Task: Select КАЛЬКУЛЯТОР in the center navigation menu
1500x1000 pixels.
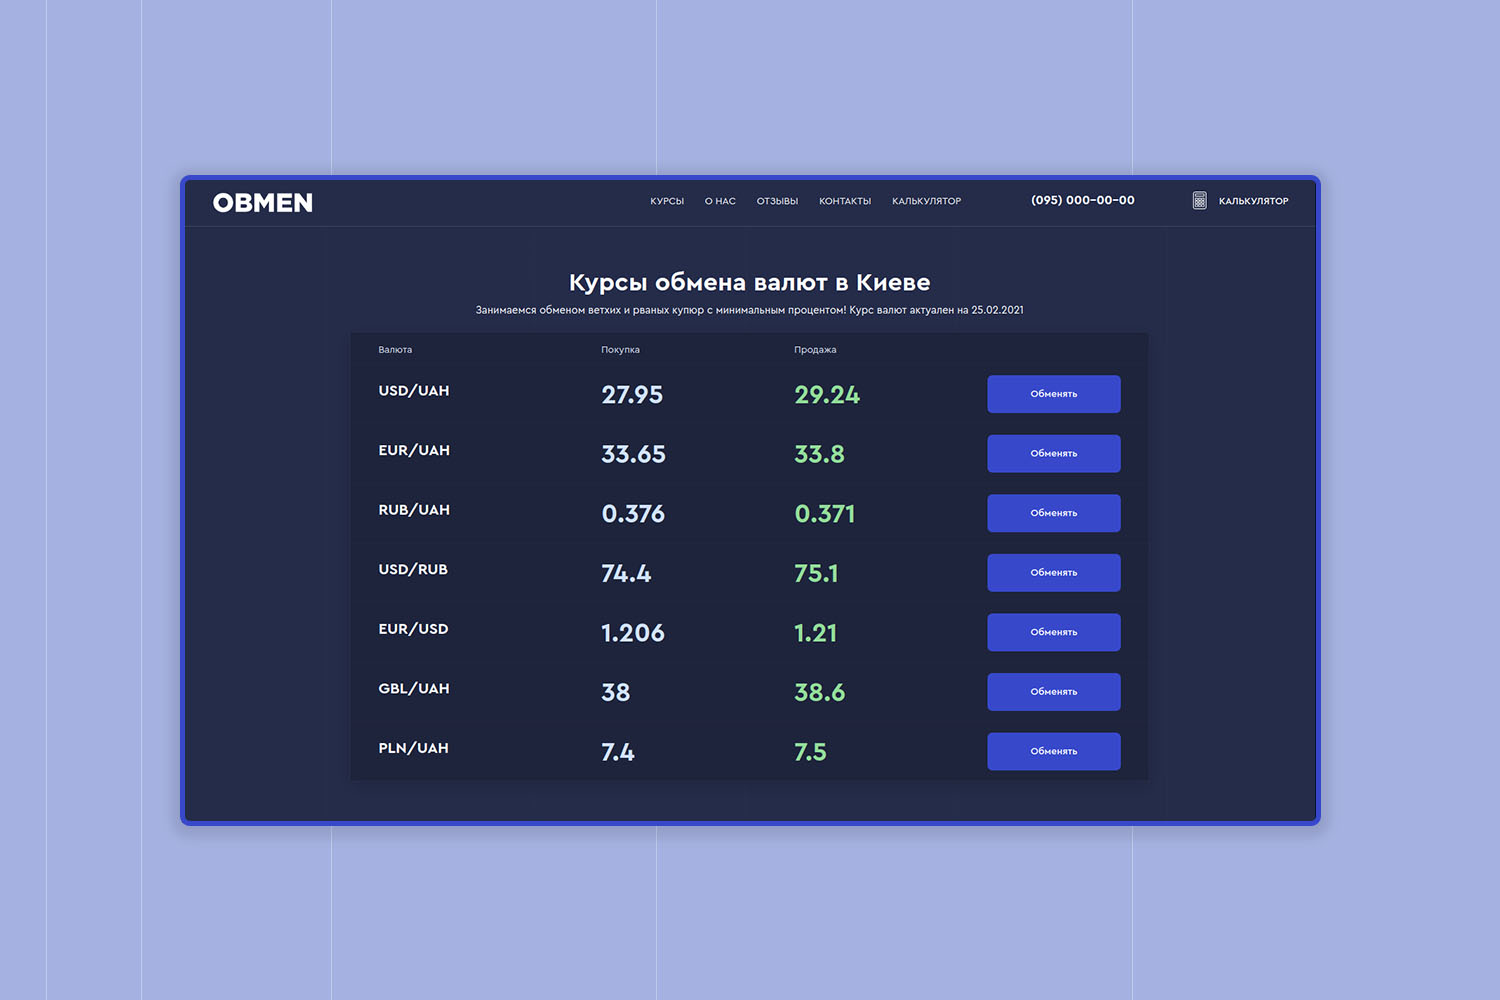Action: point(926,201)
